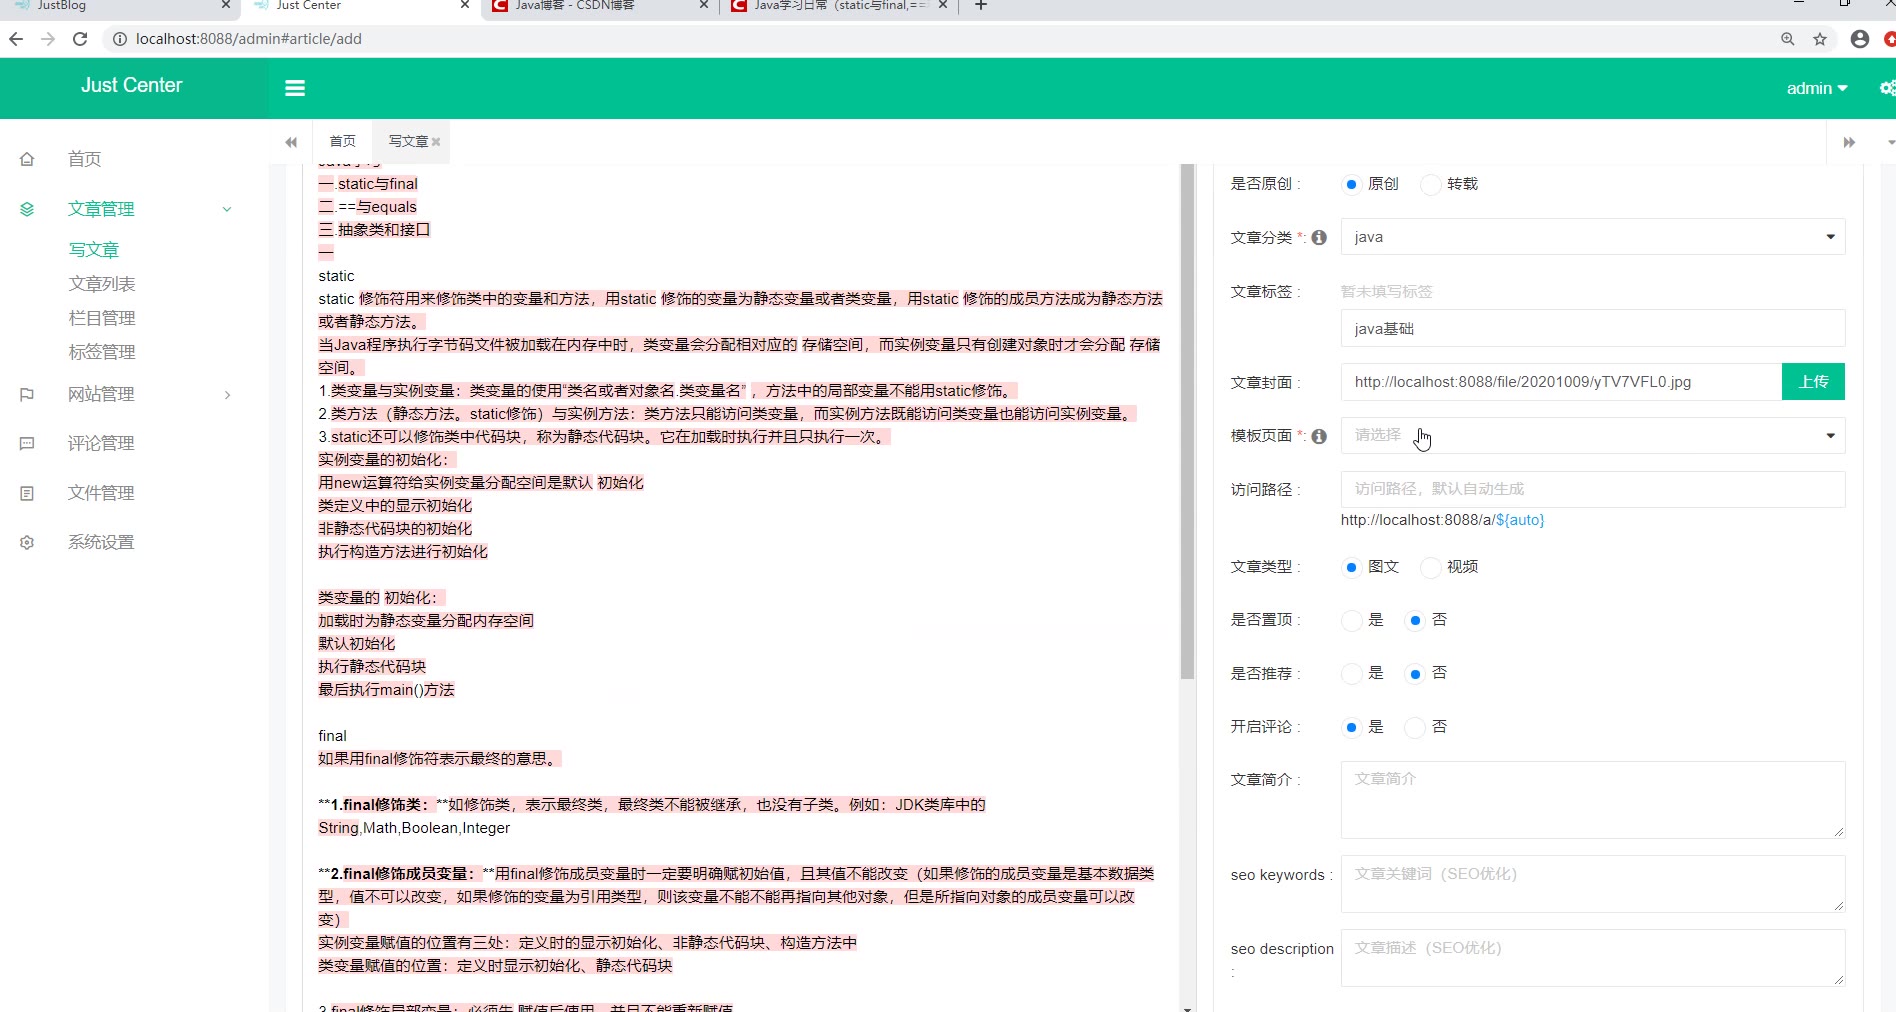
Task: Click the info icon beside 文章分类 label
Action: click(x=1319, y=238)
